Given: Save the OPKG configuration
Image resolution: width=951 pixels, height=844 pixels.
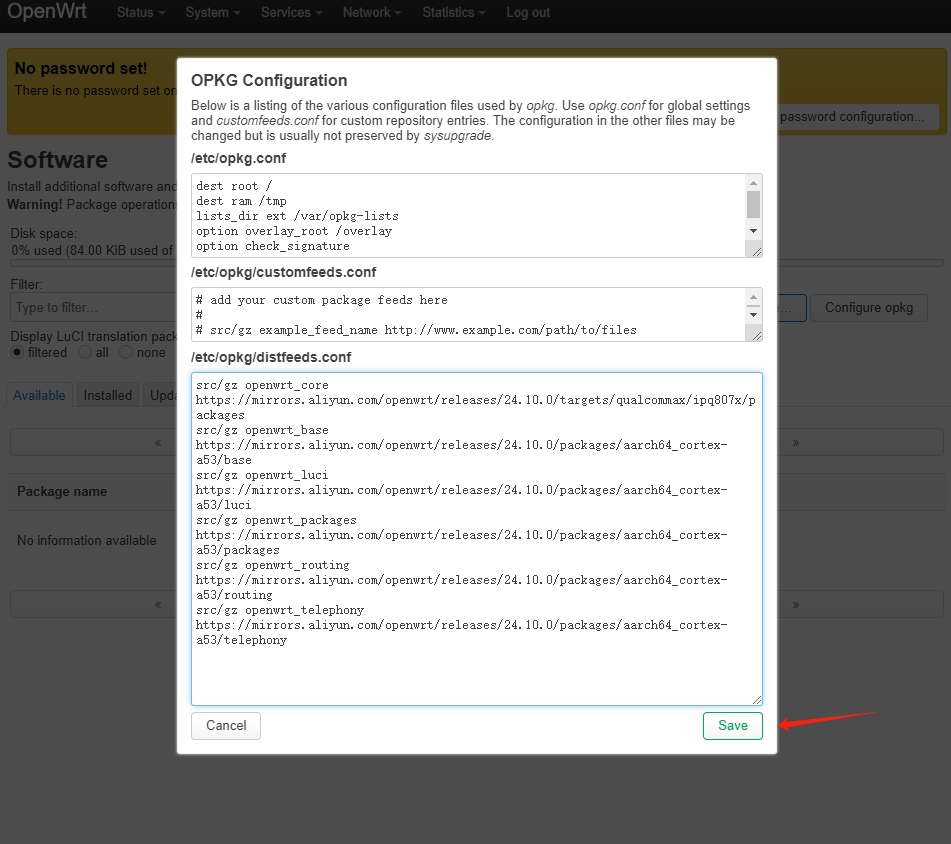Looking at the screenshot, I should click(x=732, y=726).
